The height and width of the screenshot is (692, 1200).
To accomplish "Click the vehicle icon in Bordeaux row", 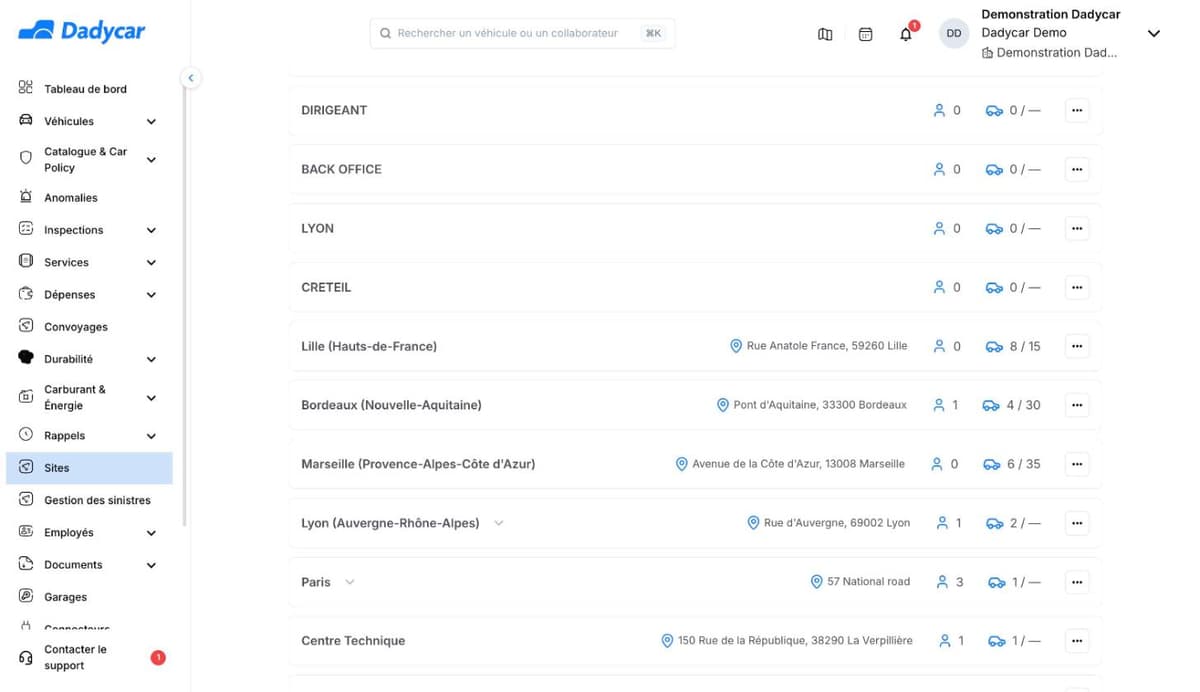I will [x=991, y=405].
